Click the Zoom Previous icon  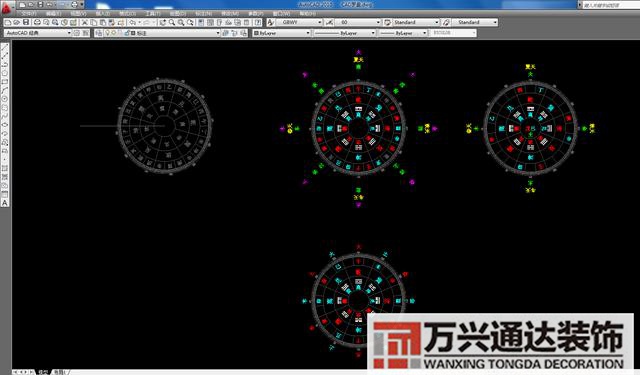point(190,22)
